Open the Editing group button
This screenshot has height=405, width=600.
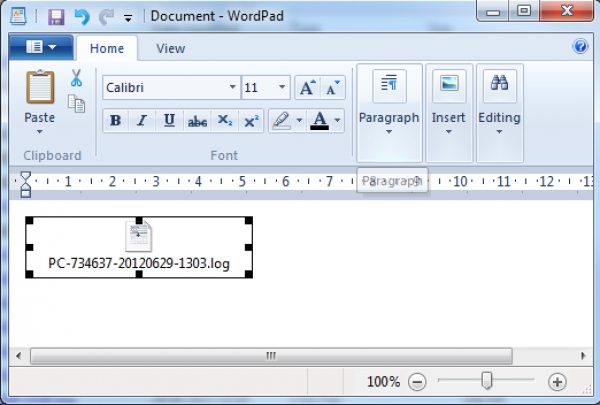499,113
